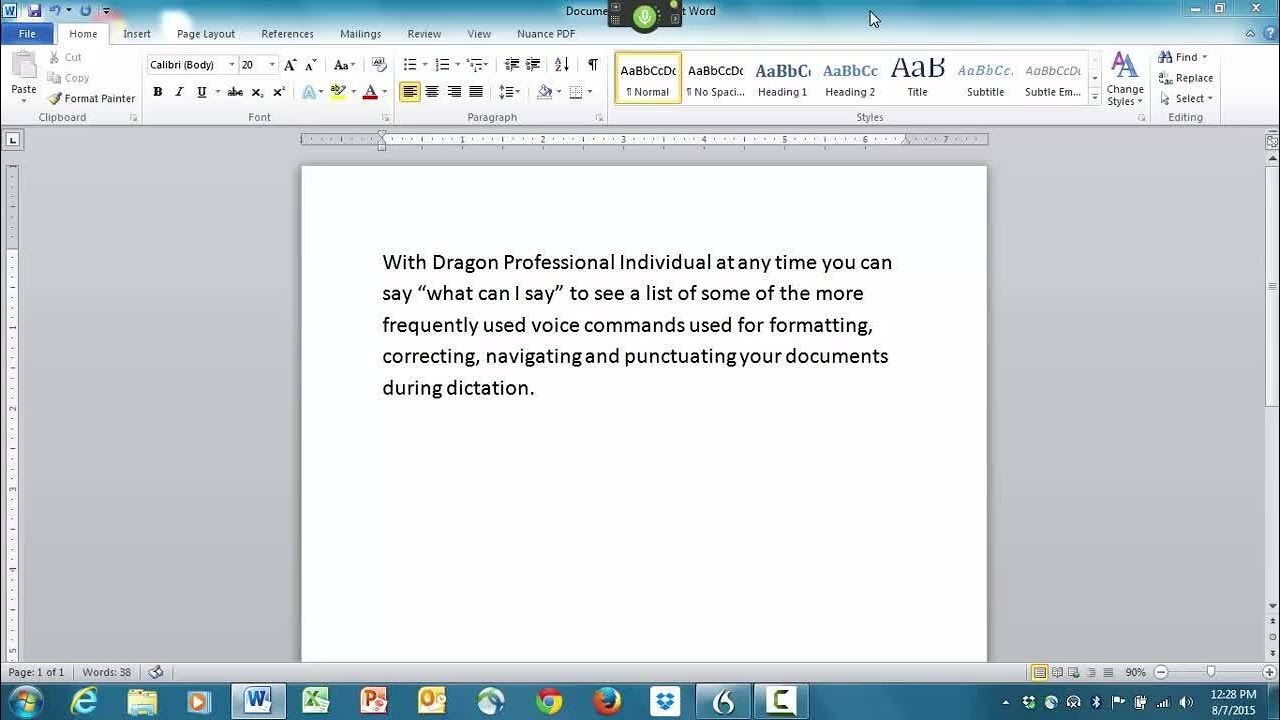Justify the paragraph text
The height and width of the screenshot is (720, 1280).
click(x=476, y=92)
